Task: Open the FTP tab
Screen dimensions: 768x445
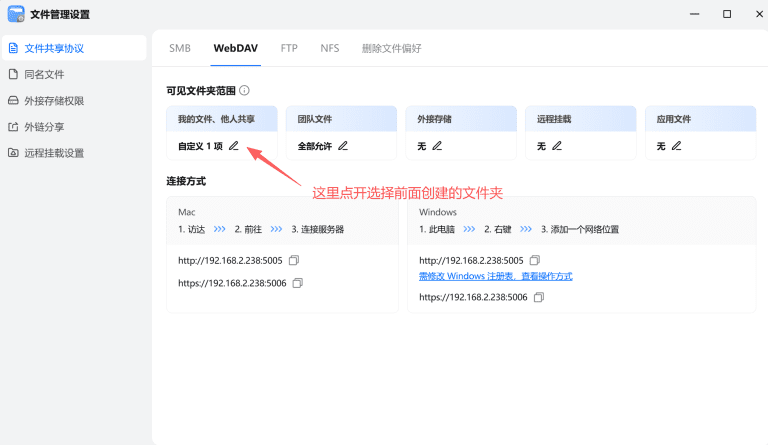Action: pyautogui.click(x=289, y=48)
